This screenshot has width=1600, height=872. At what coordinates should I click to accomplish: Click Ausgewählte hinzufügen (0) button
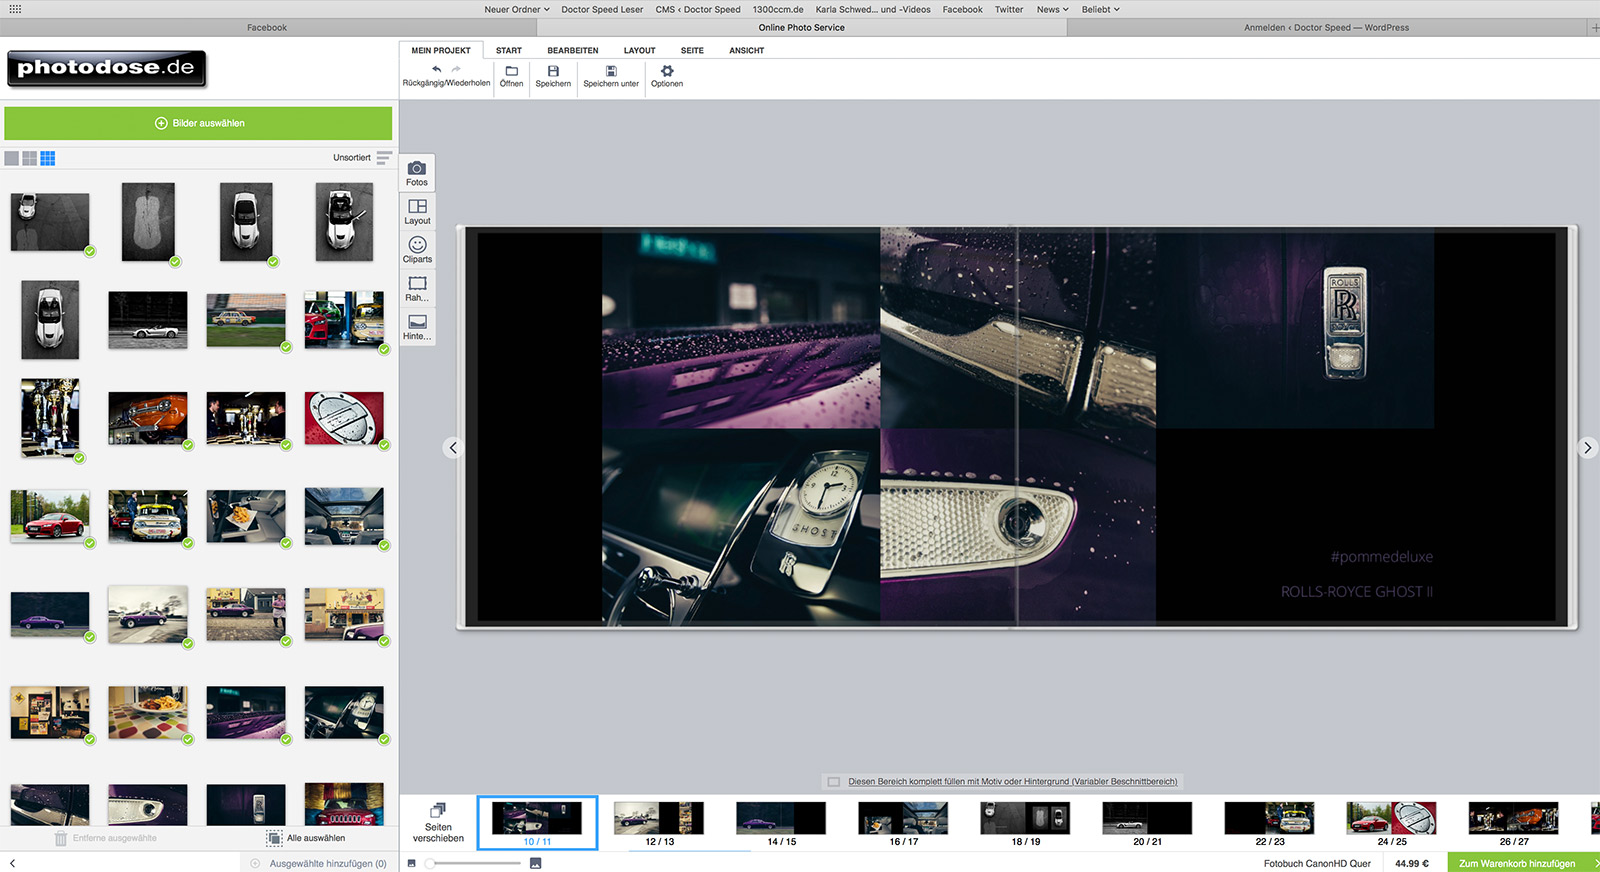[x=319, y=863]
